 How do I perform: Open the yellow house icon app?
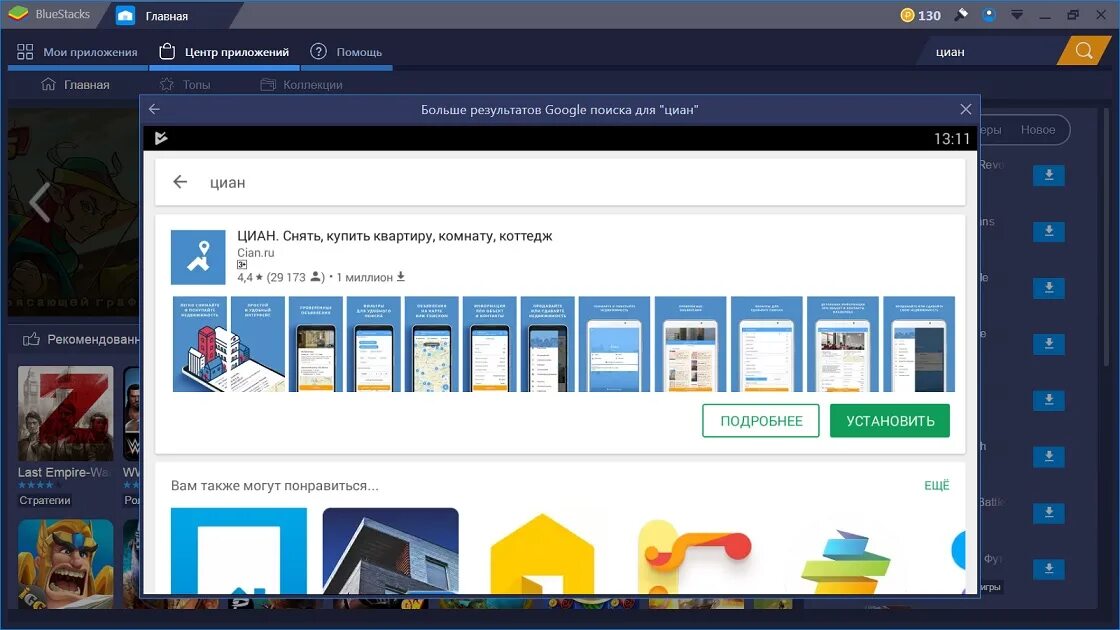542,553
